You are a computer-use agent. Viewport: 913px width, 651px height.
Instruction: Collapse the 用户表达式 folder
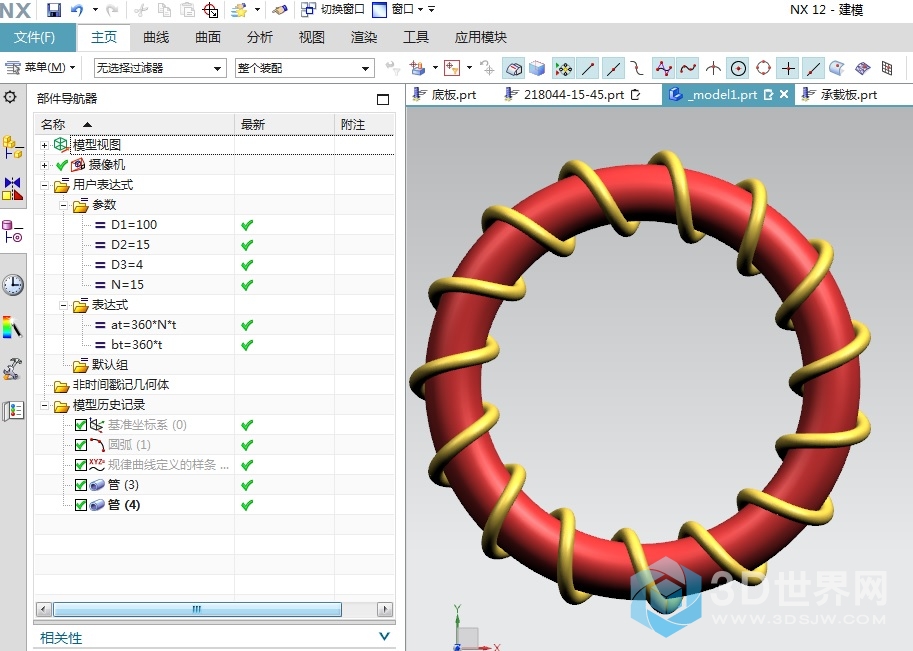[x=44, y=185]
